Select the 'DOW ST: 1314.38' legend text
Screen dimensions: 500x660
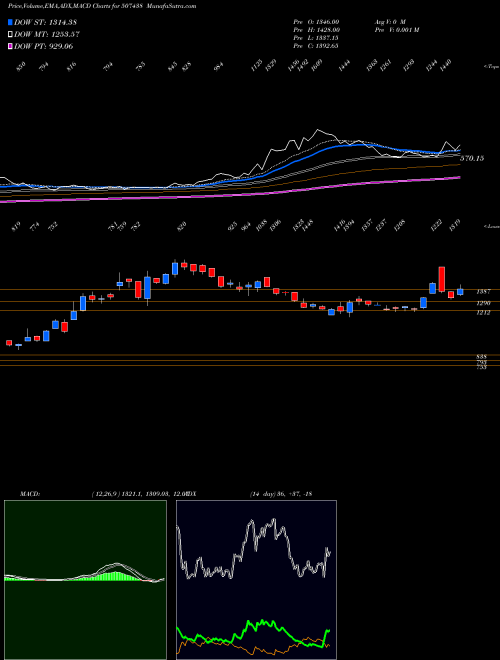click(x=45, y=22)
